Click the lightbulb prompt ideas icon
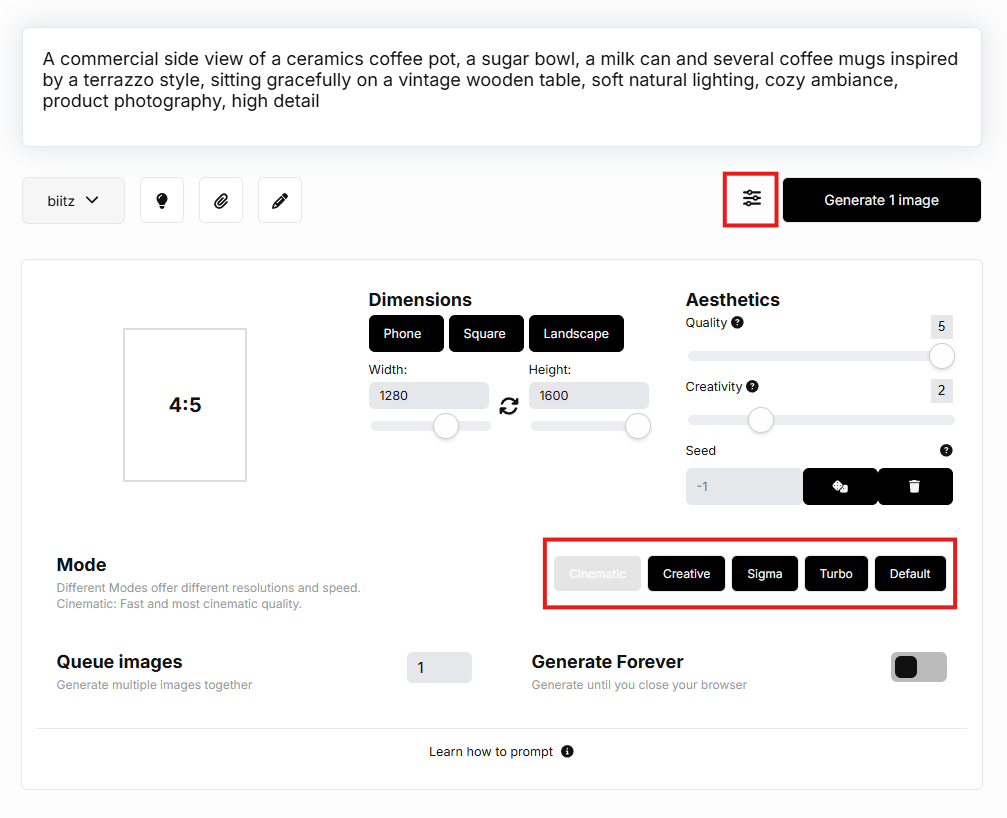Image resolution: width=1007 pixels, height=818 pixels. [162, 200]
